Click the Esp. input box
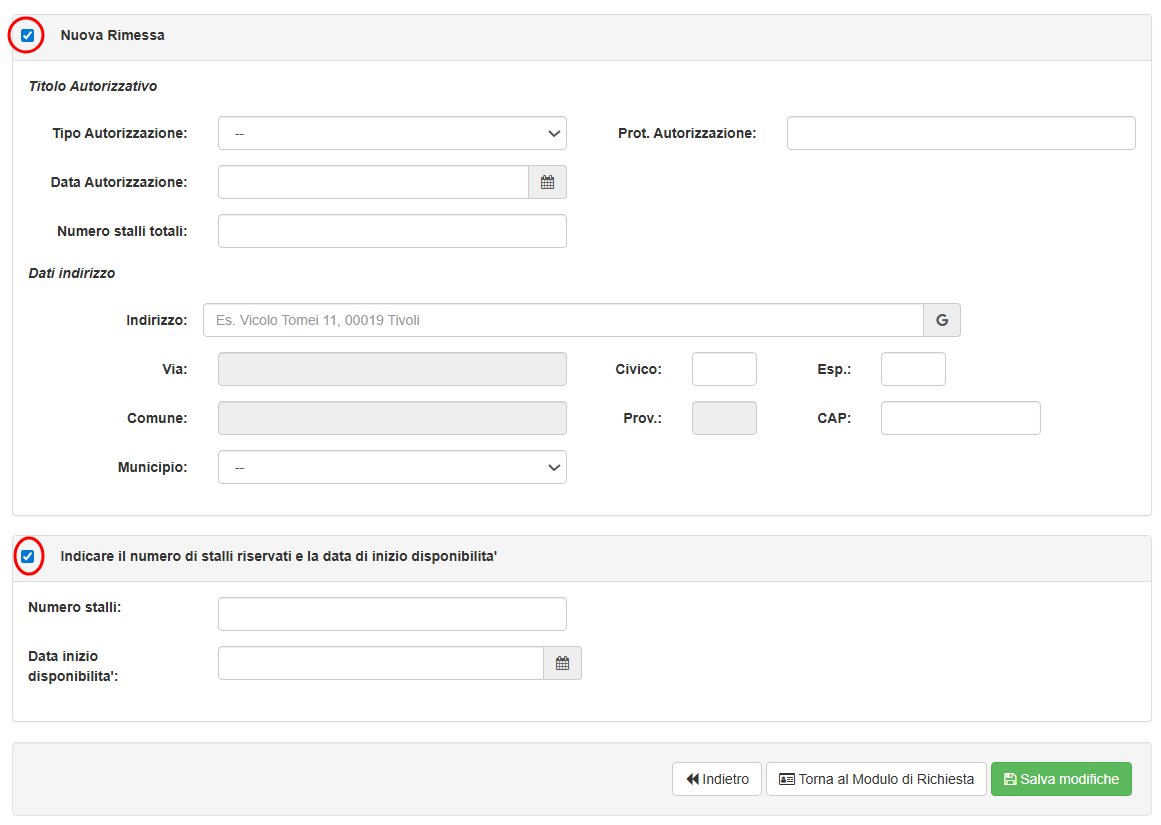The width and height of the screenshot is (1161, 825). (913, 369)
